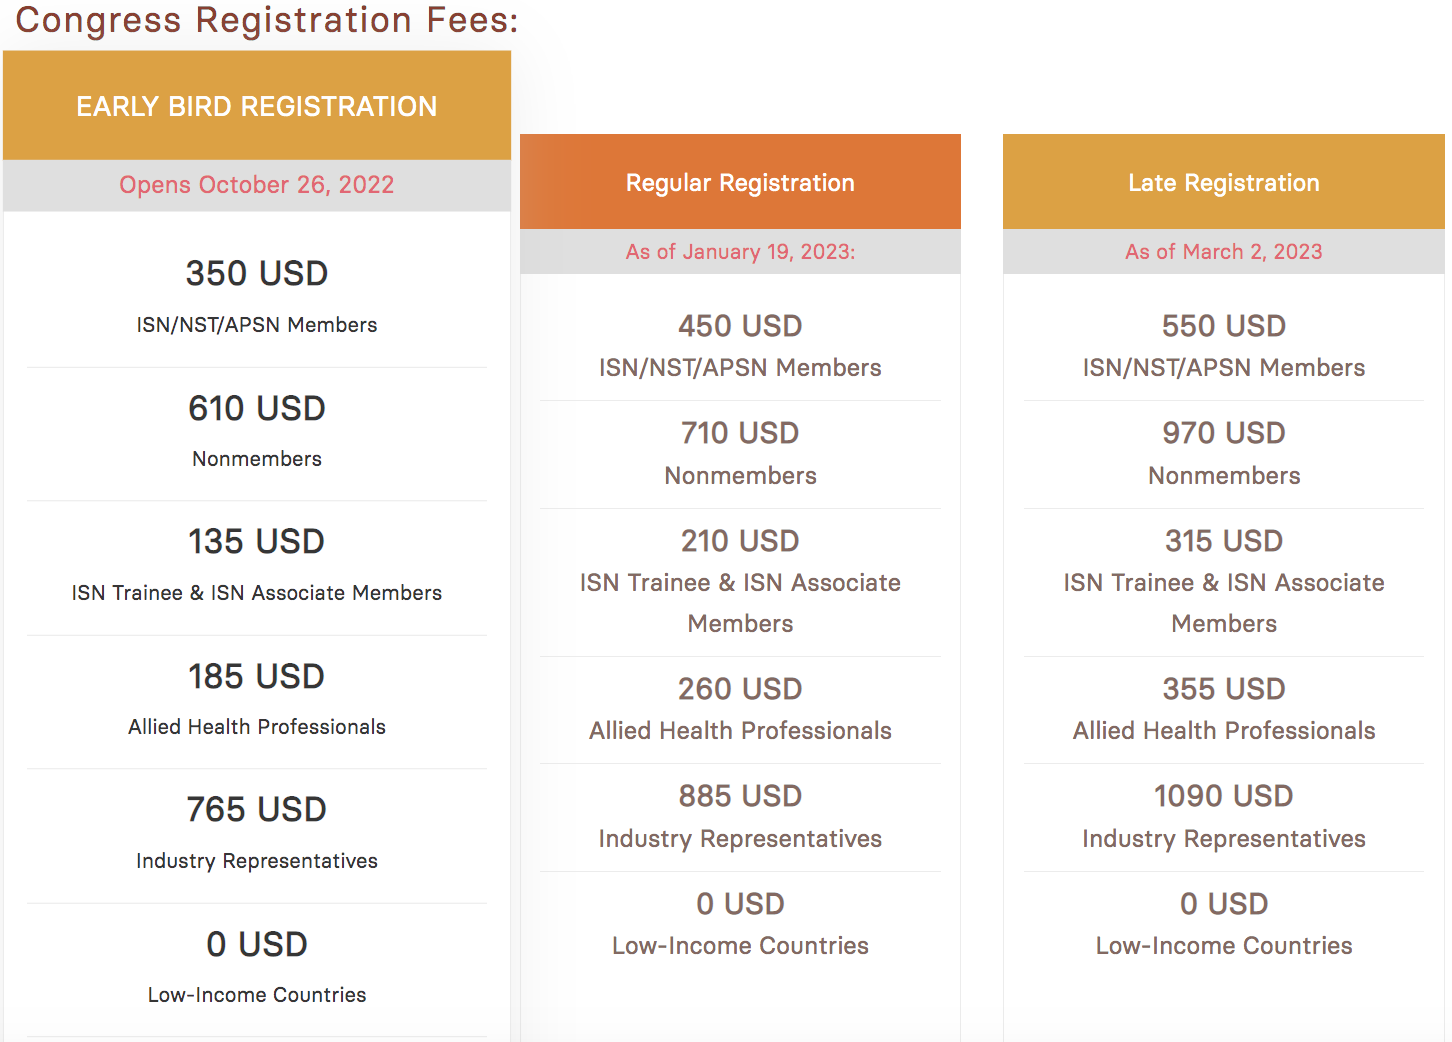Click regular 450 USD member price
The height and width of the screenshot is (1042, 1452).
pyautogui.click(x=740, y=326)
